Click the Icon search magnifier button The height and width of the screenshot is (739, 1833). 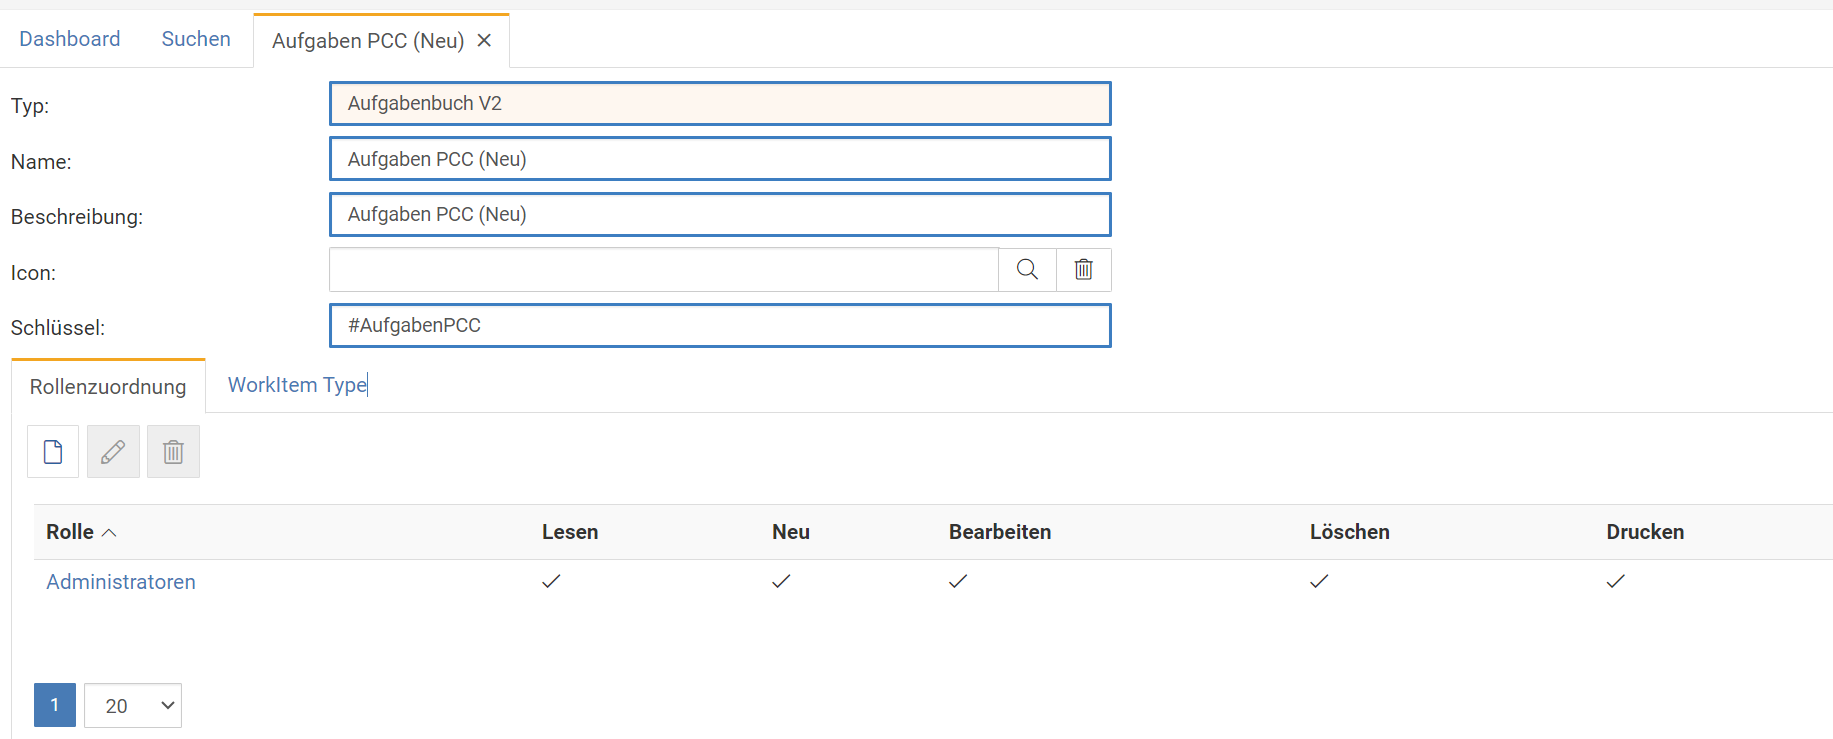(x=1027, y=270)
